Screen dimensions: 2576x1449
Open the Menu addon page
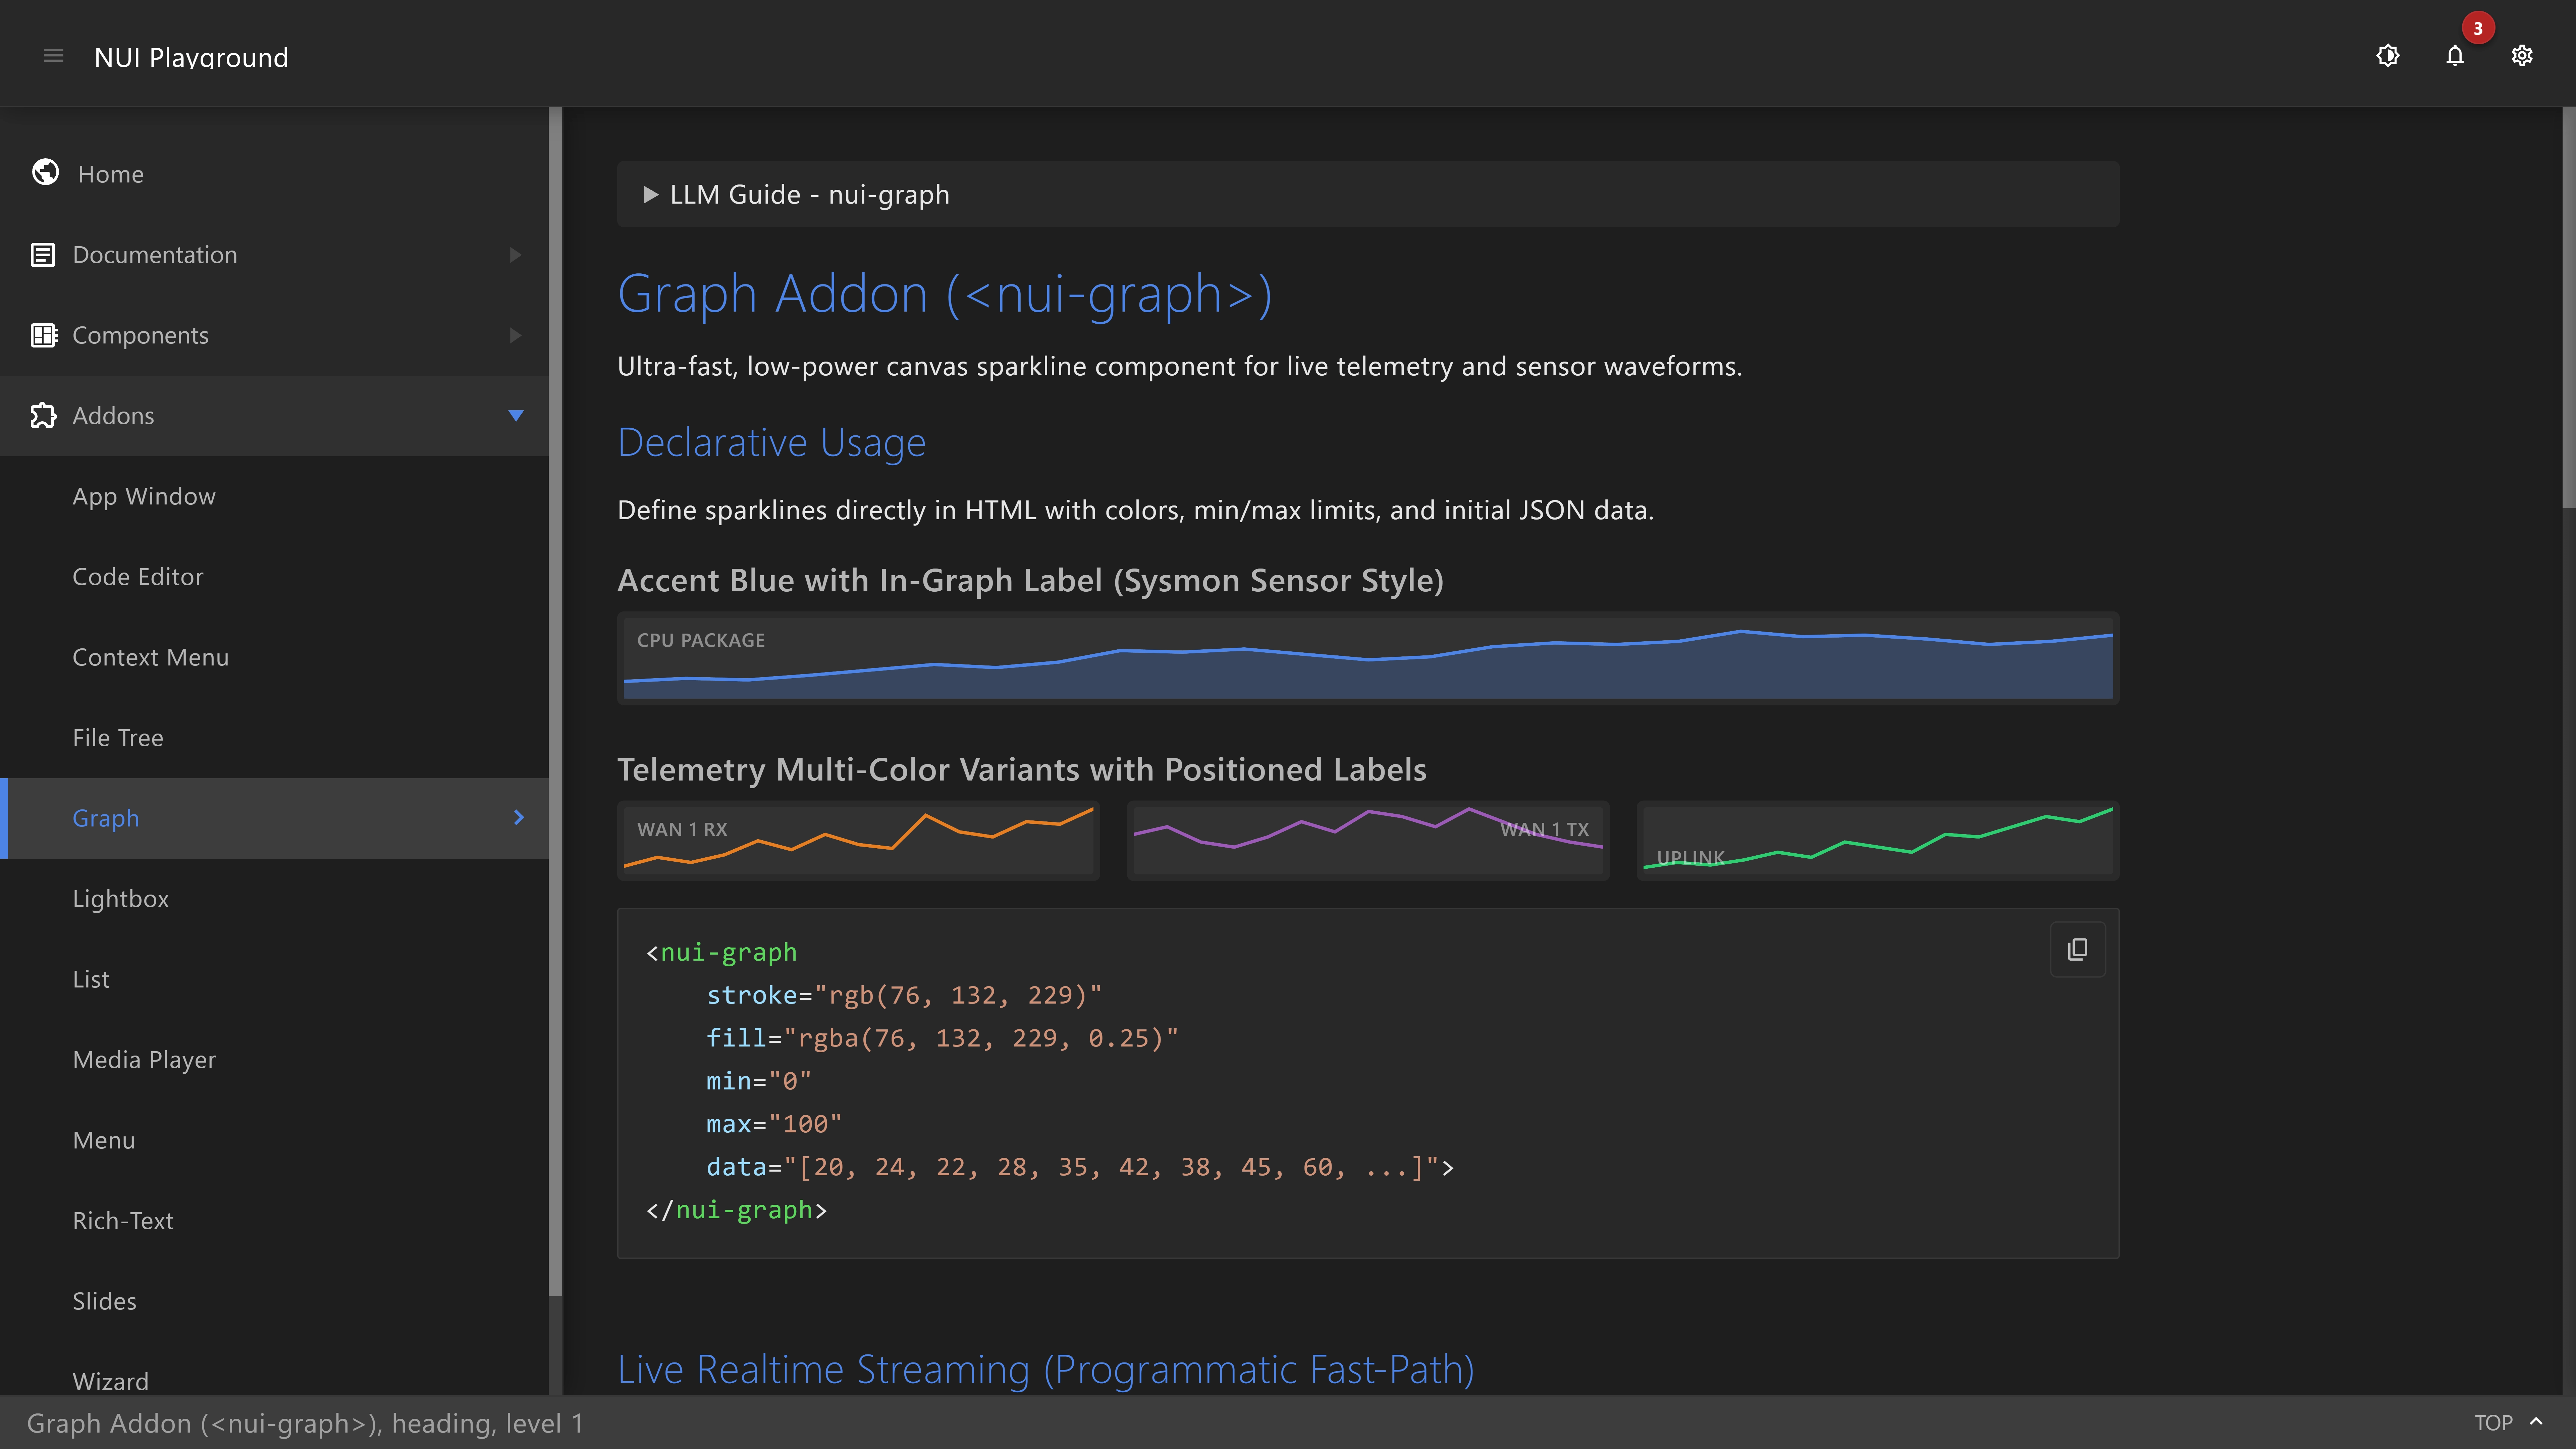click(x=274, y=1140)
